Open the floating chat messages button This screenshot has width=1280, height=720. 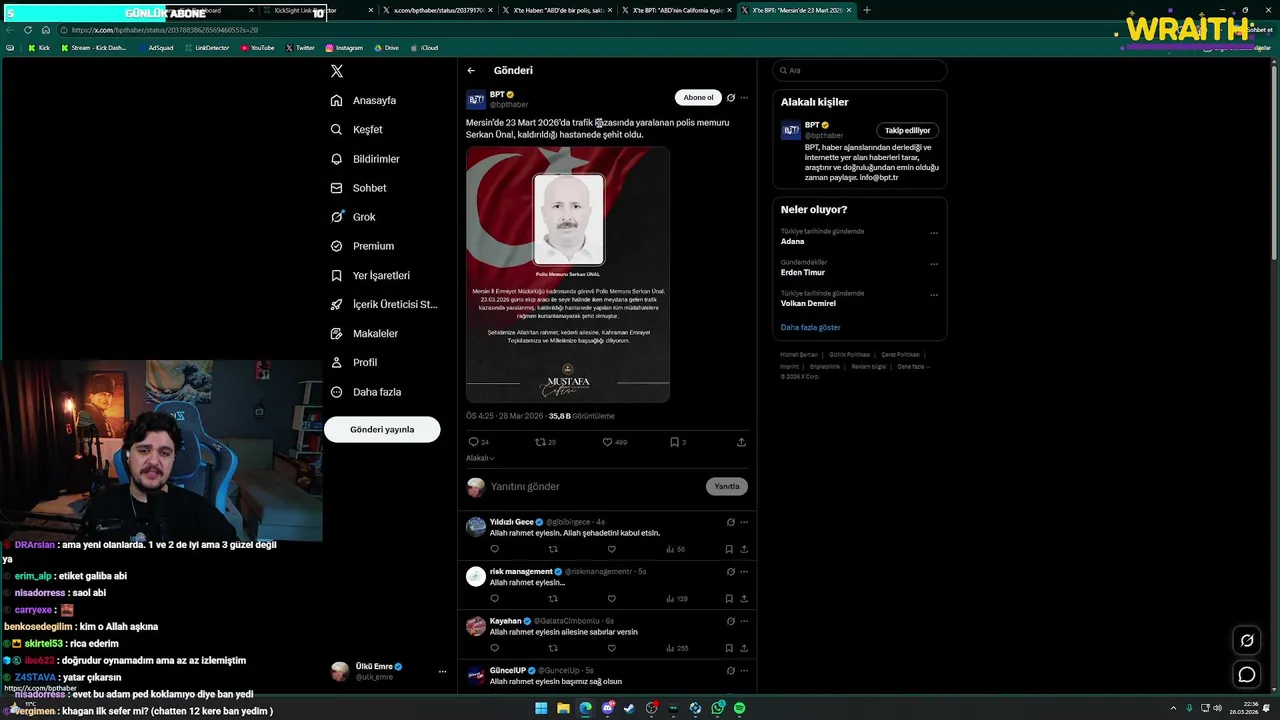(x=1247, y=675)
